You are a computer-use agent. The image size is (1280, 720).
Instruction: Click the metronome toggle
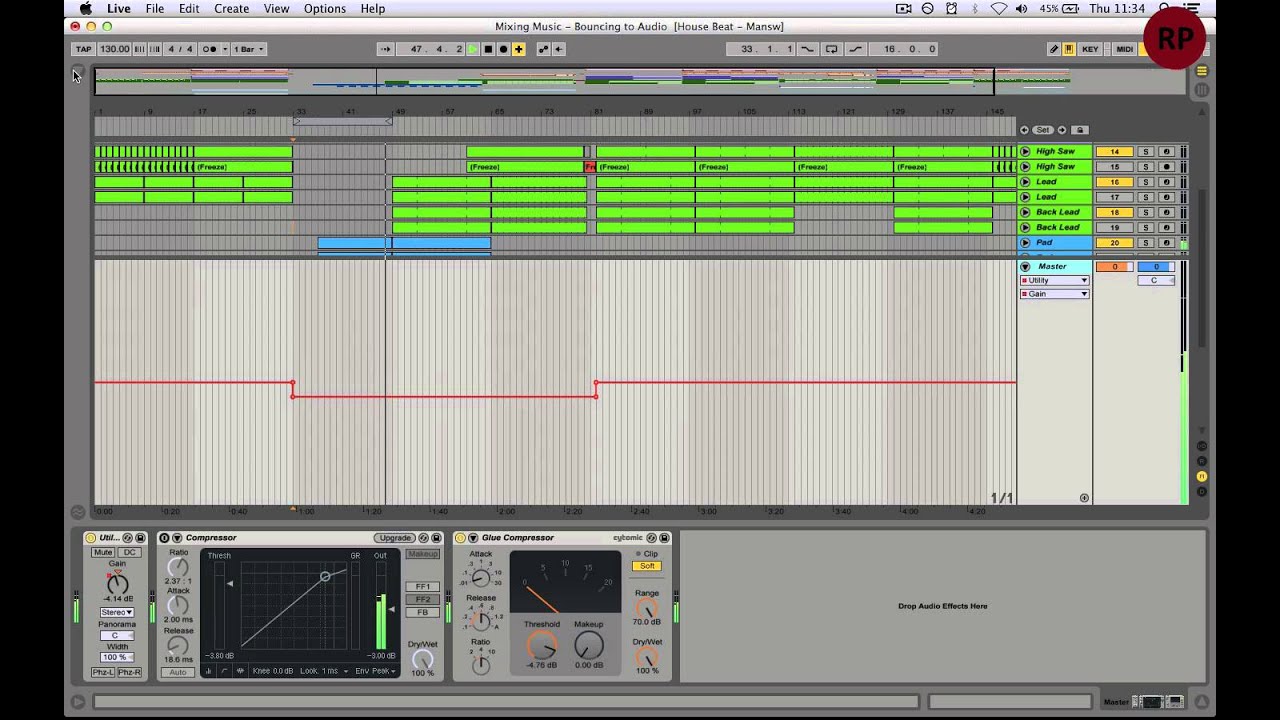click(209, 49)
